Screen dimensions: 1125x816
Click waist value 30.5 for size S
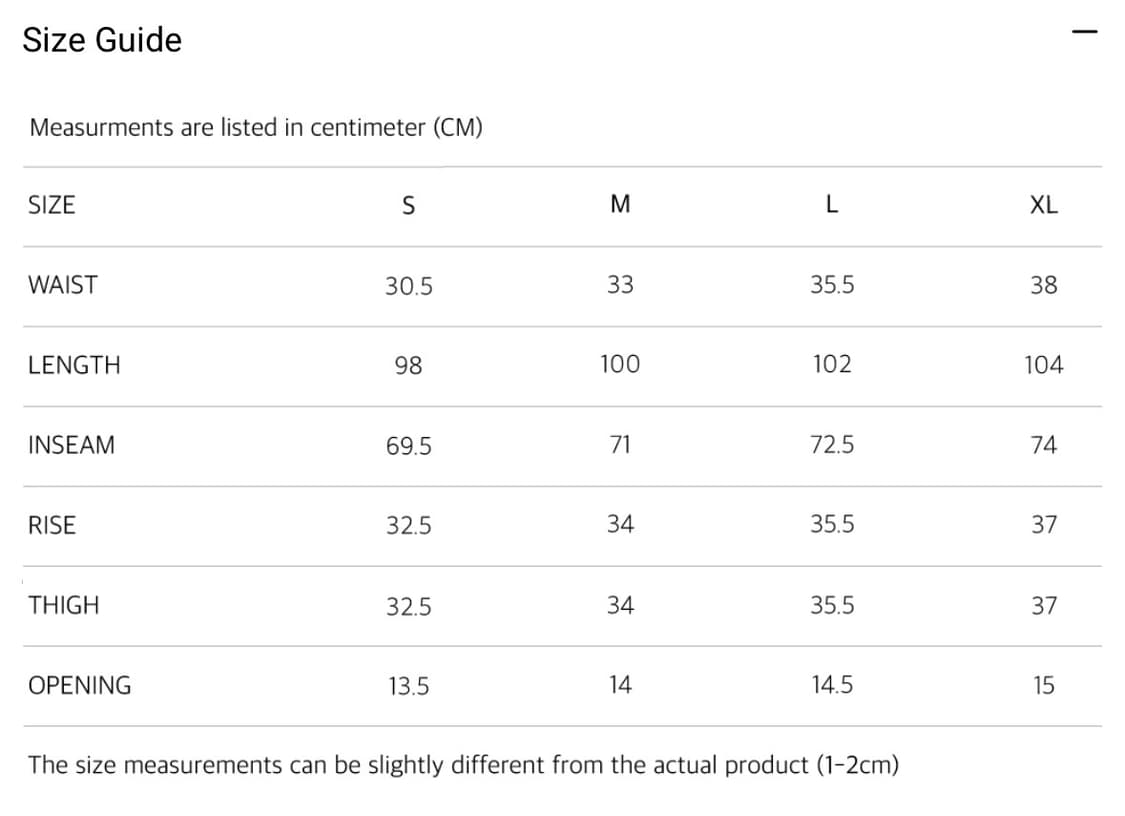(x=409, y=286)
